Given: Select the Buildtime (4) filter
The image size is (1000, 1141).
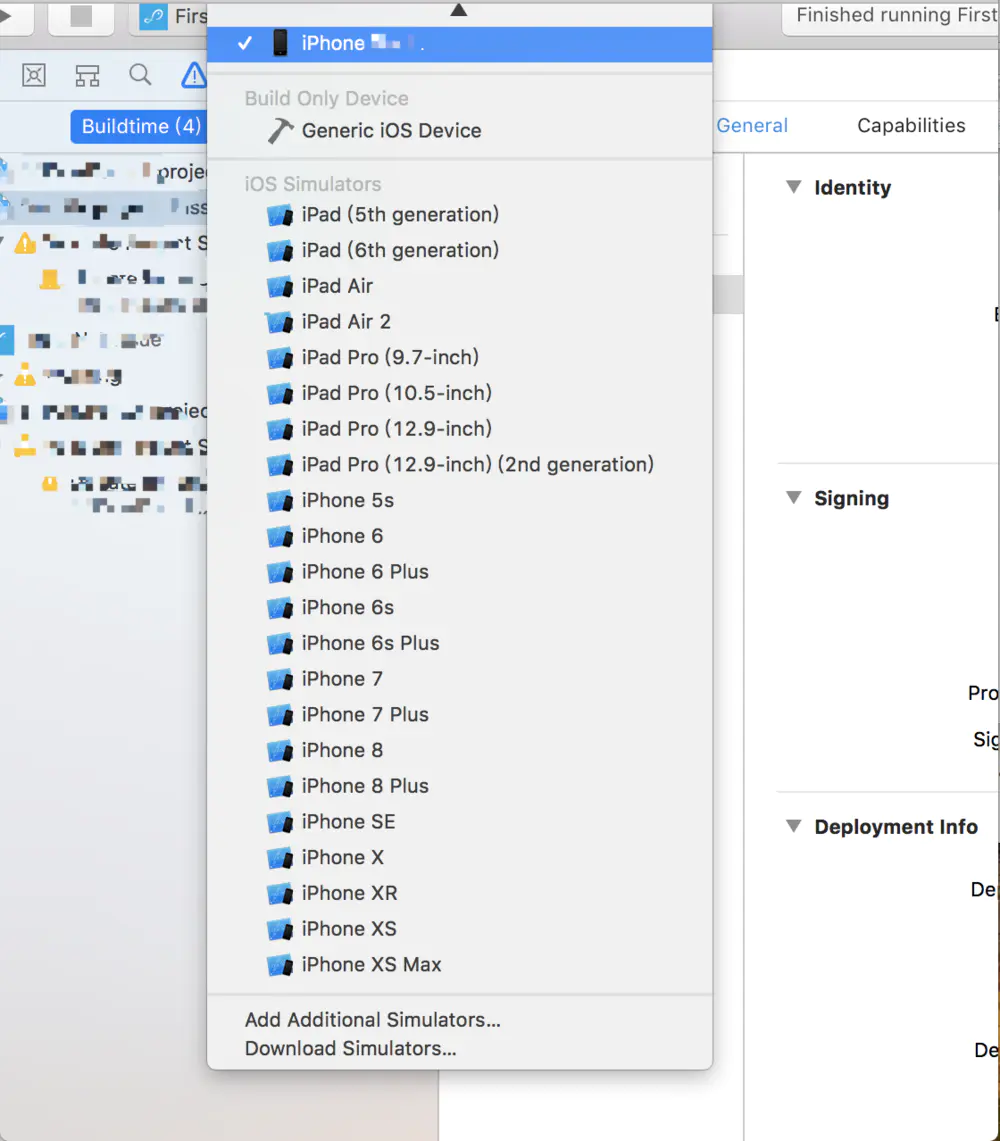Looking at the screenshot, I should pyautogui.click(x=138, y=127).
